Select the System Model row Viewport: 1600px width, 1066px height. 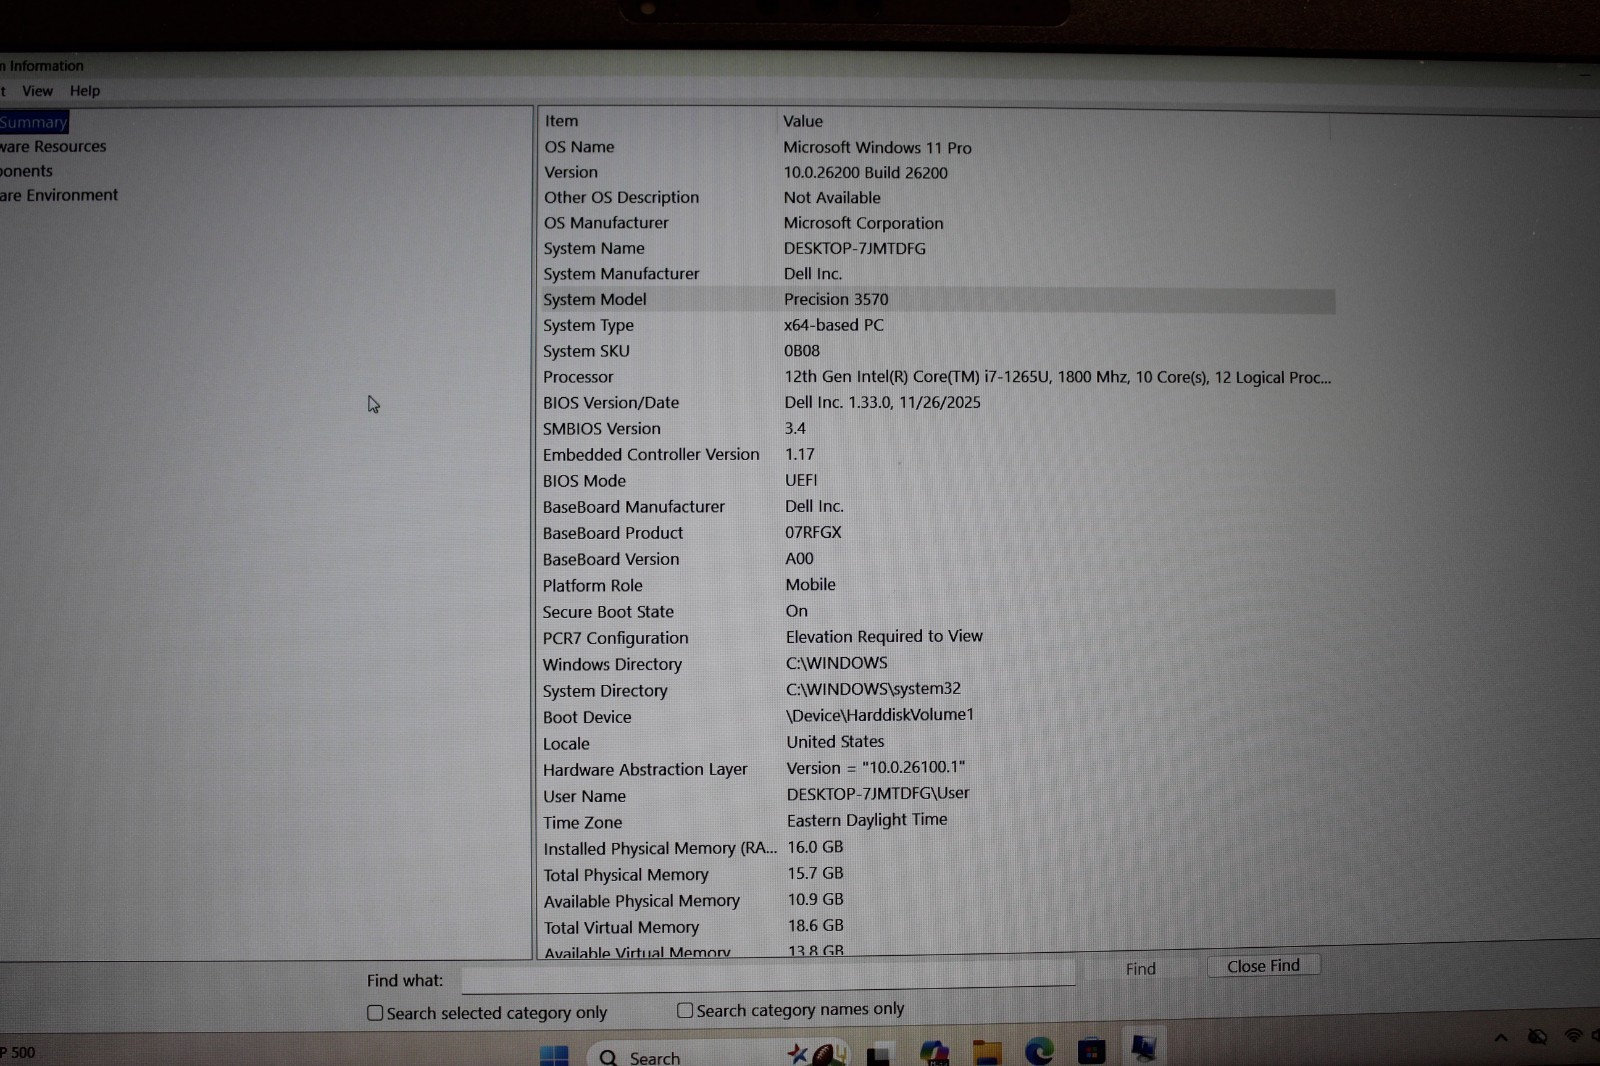coord(937,299)
